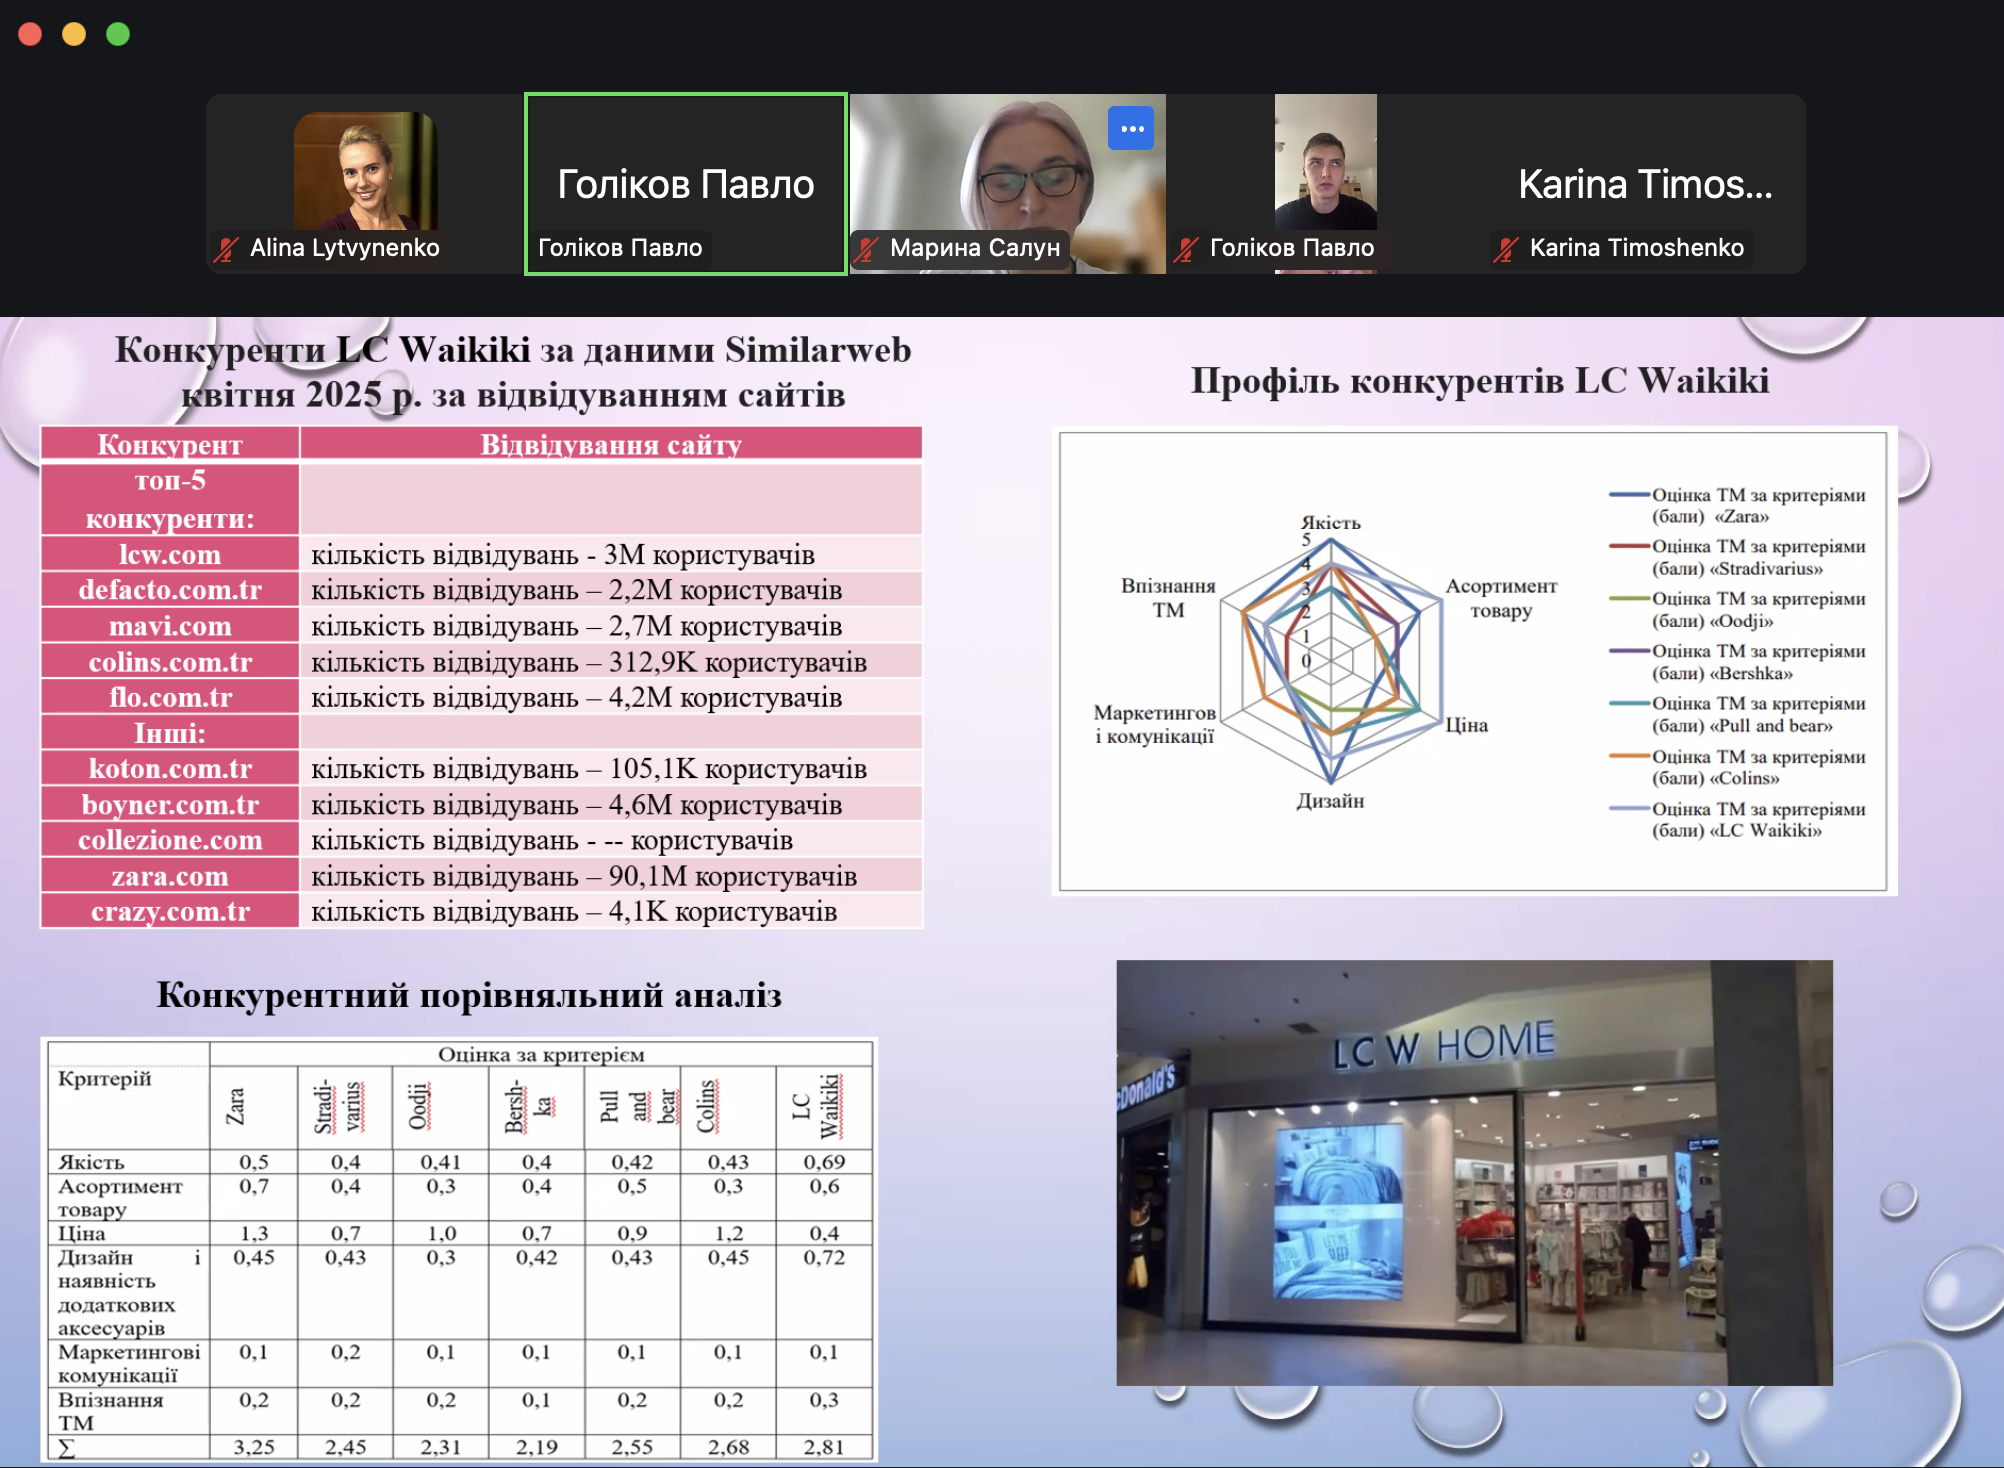This screenshot has height=1468, width=2004.
Task: Click Karina Timoshenko's muted microphone icon
Action: point(1507,248)
